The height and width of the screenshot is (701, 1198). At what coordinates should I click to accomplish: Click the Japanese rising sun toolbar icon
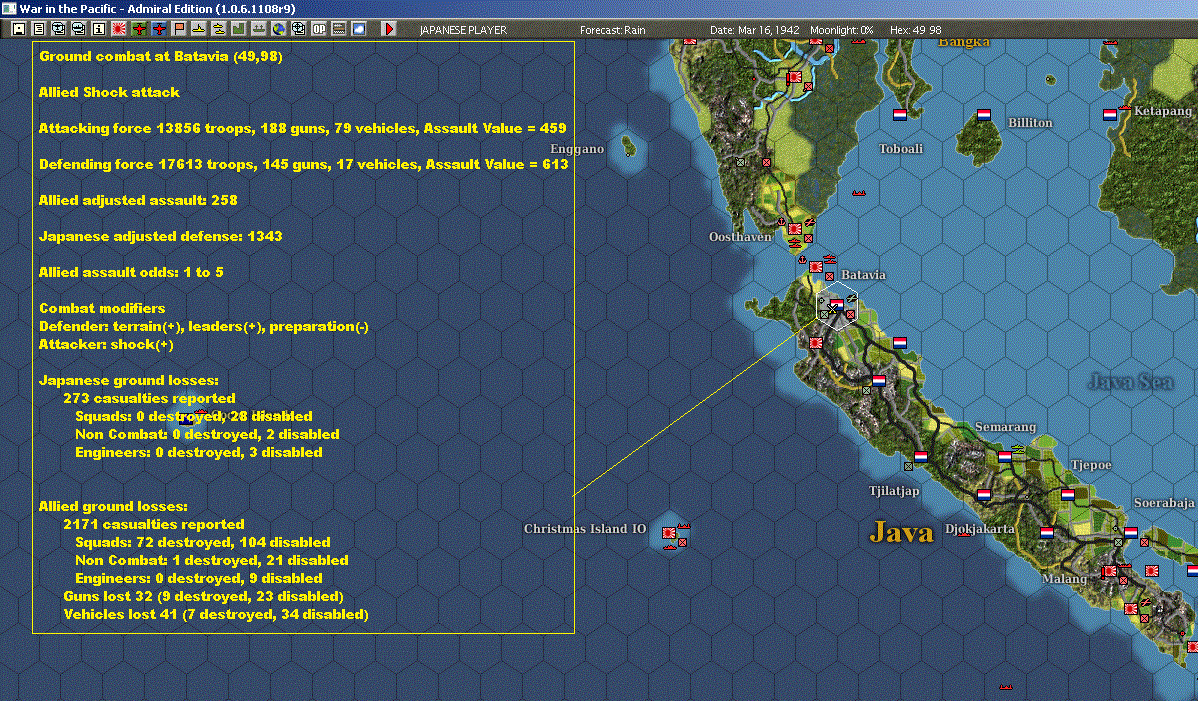pos(118,29)
